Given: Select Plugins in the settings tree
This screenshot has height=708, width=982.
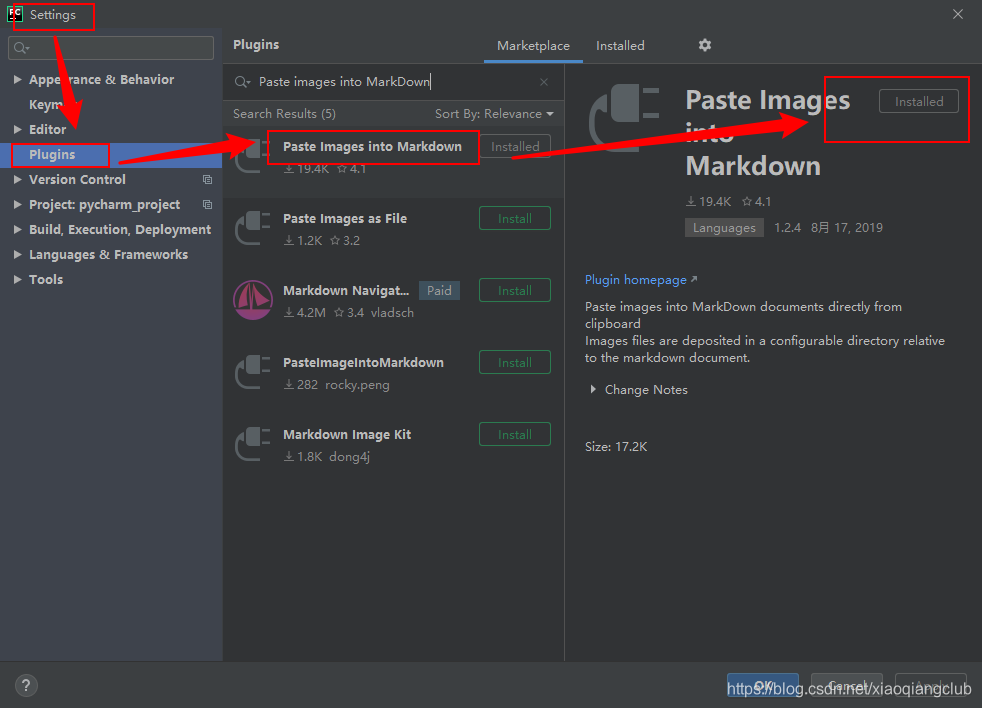Looking at the screenshot, I should click(x=52, y=155).
